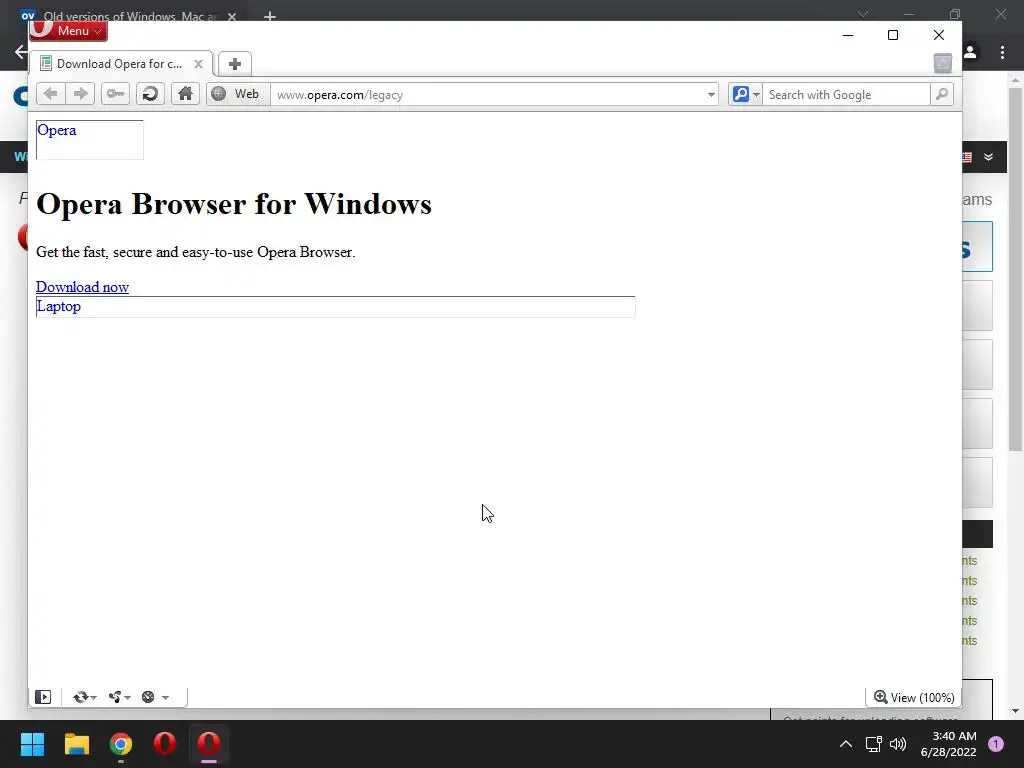Open the Windows Start menu

32,744
